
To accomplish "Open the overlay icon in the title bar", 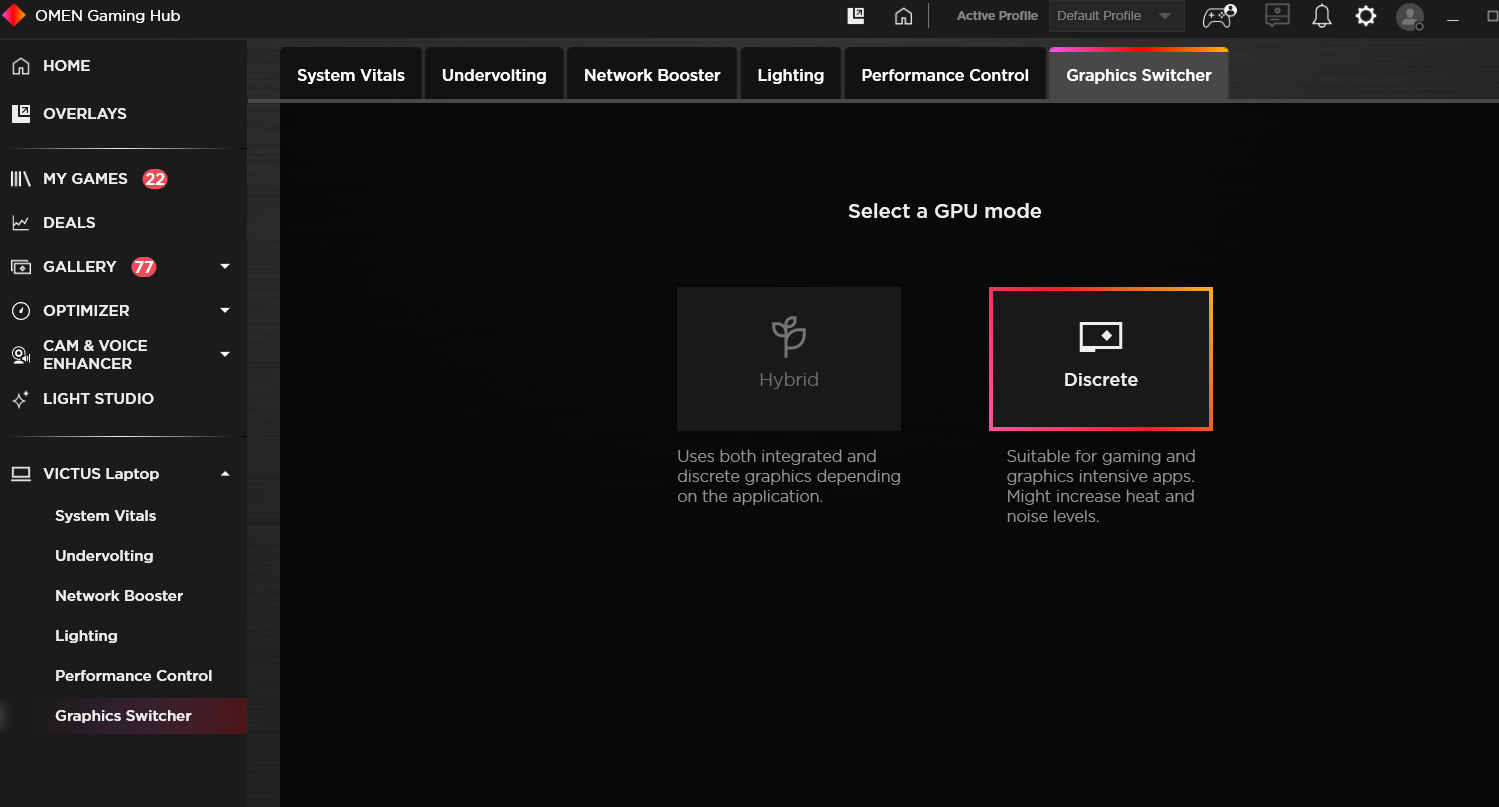I will click(856, 15).
